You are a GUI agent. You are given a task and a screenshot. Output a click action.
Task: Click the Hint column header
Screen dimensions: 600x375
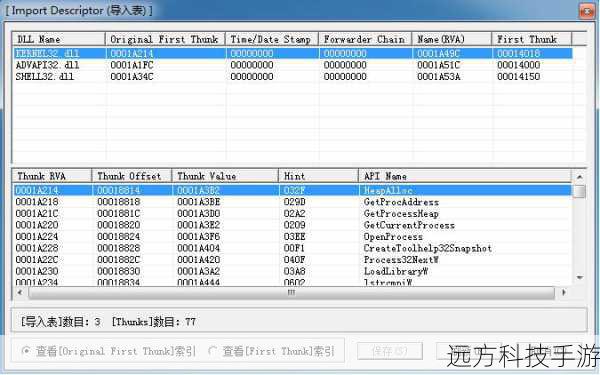coord(318,176)
